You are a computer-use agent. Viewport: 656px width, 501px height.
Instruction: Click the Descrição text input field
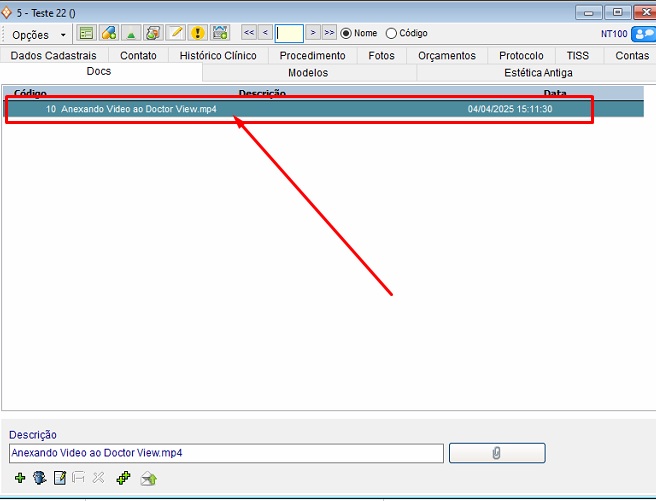(226, 454)
